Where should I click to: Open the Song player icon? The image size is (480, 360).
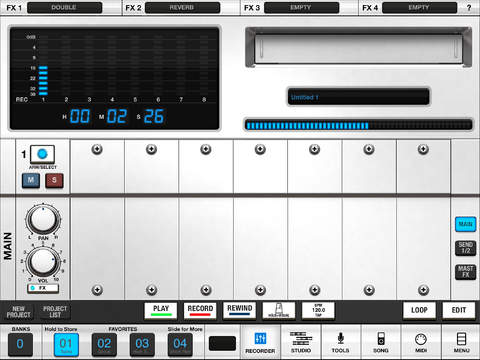tap(381, 342)
